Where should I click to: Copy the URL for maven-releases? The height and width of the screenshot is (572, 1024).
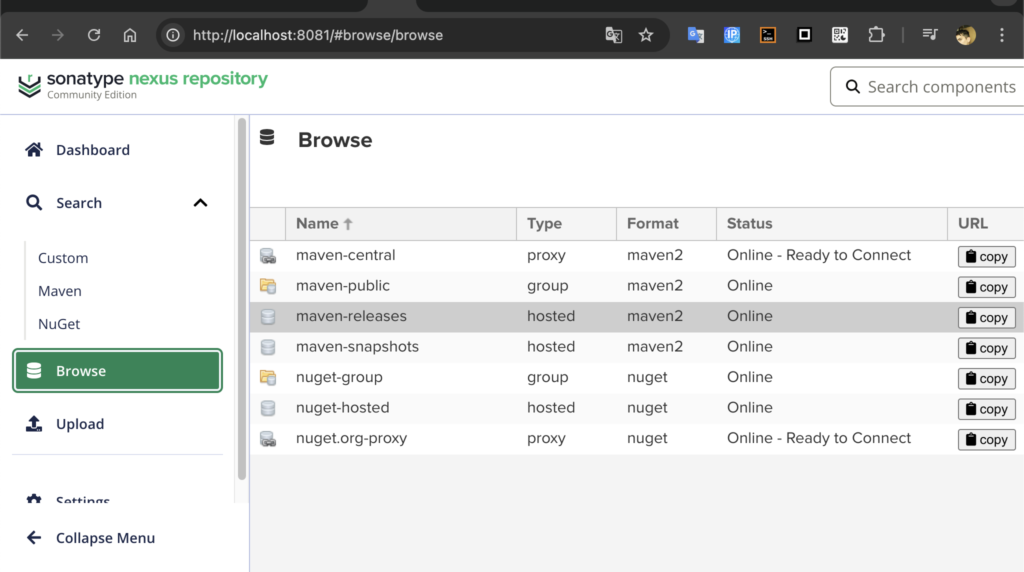pos(986,318)
